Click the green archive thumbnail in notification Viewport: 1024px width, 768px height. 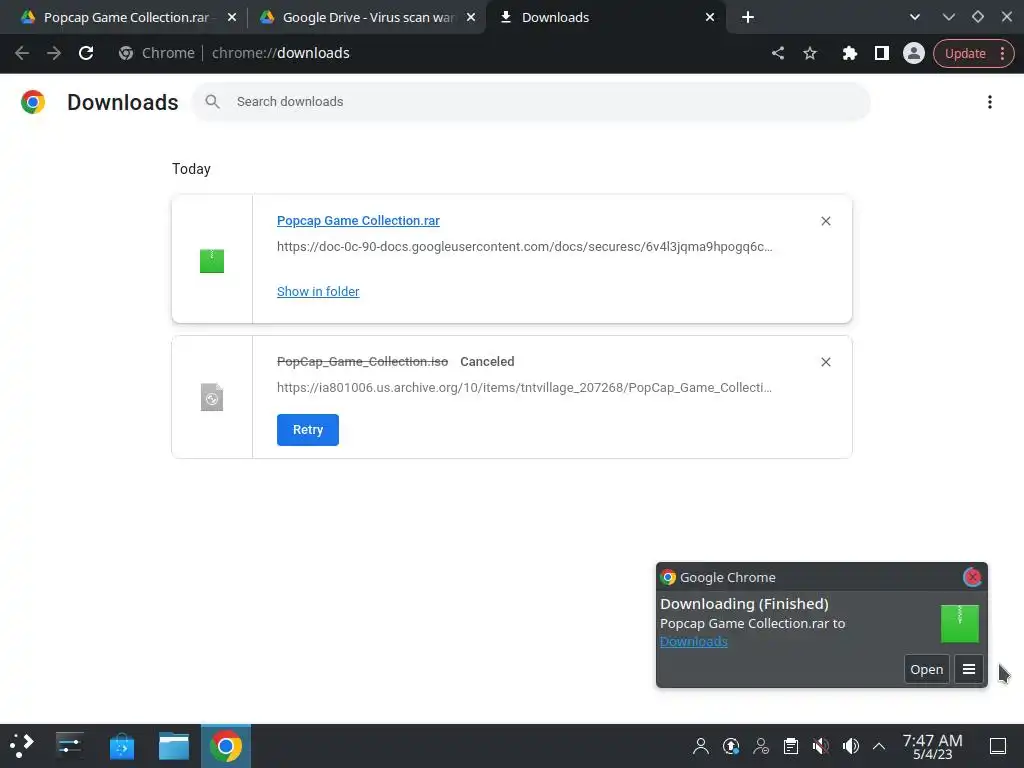tap(959, 624)
